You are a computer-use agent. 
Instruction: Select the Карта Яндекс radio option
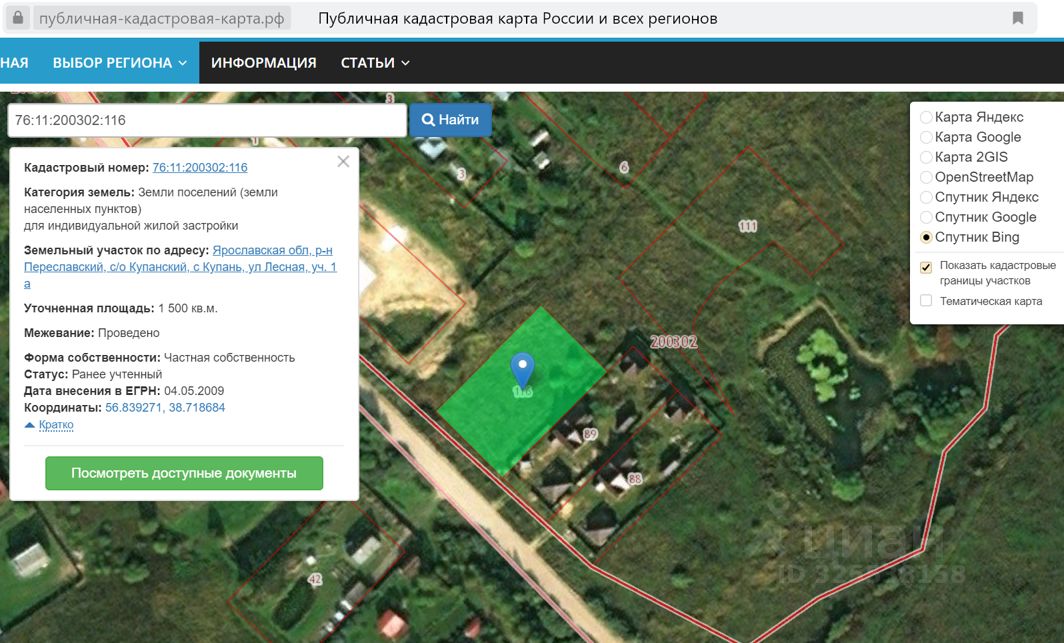(x=926, y=117)
